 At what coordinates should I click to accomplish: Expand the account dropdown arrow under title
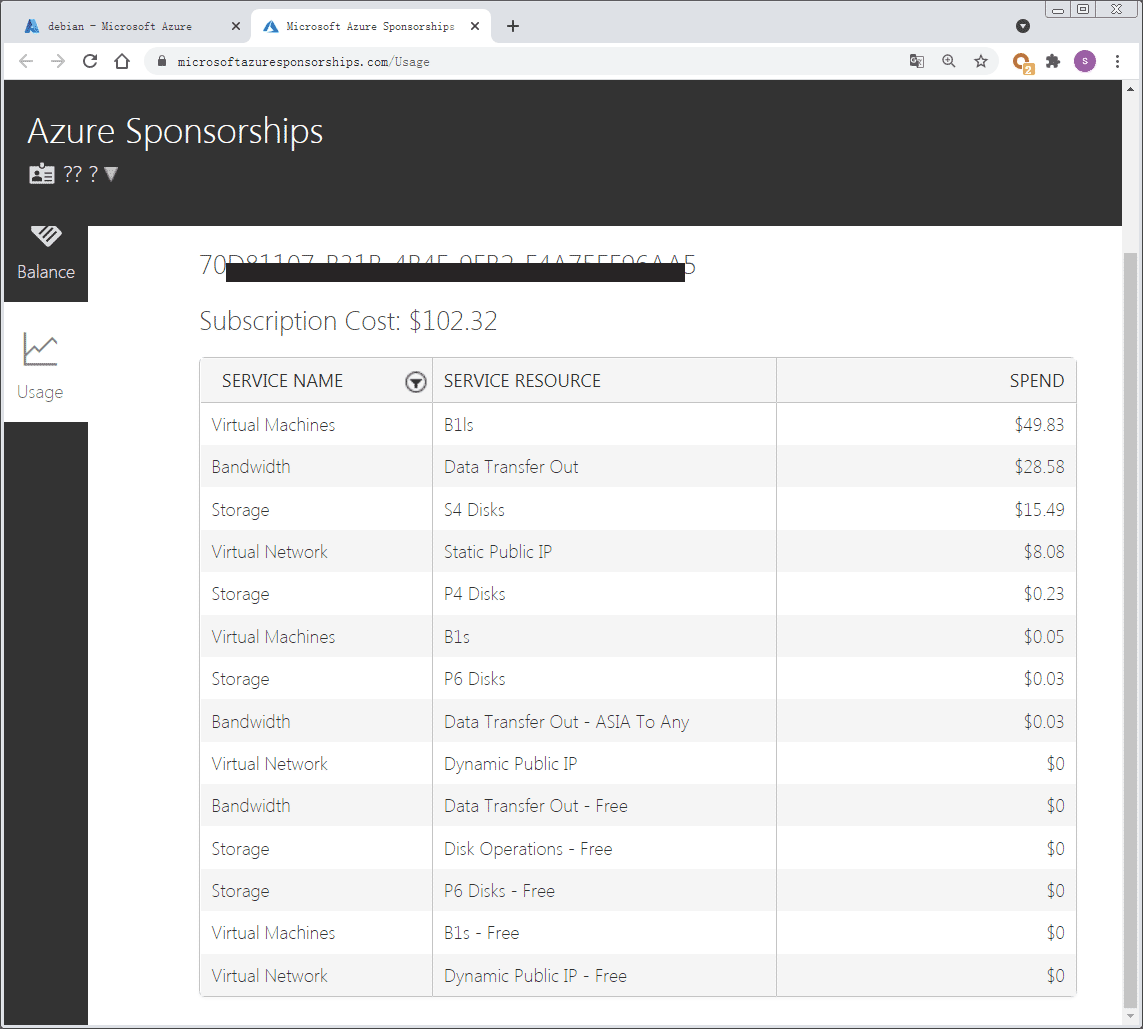(x=111, y=174)
